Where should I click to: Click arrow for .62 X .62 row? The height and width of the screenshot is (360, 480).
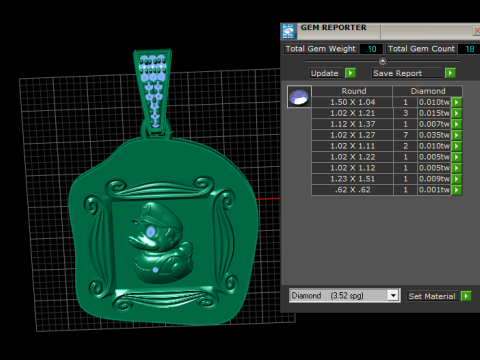click(x=457, y=190)
